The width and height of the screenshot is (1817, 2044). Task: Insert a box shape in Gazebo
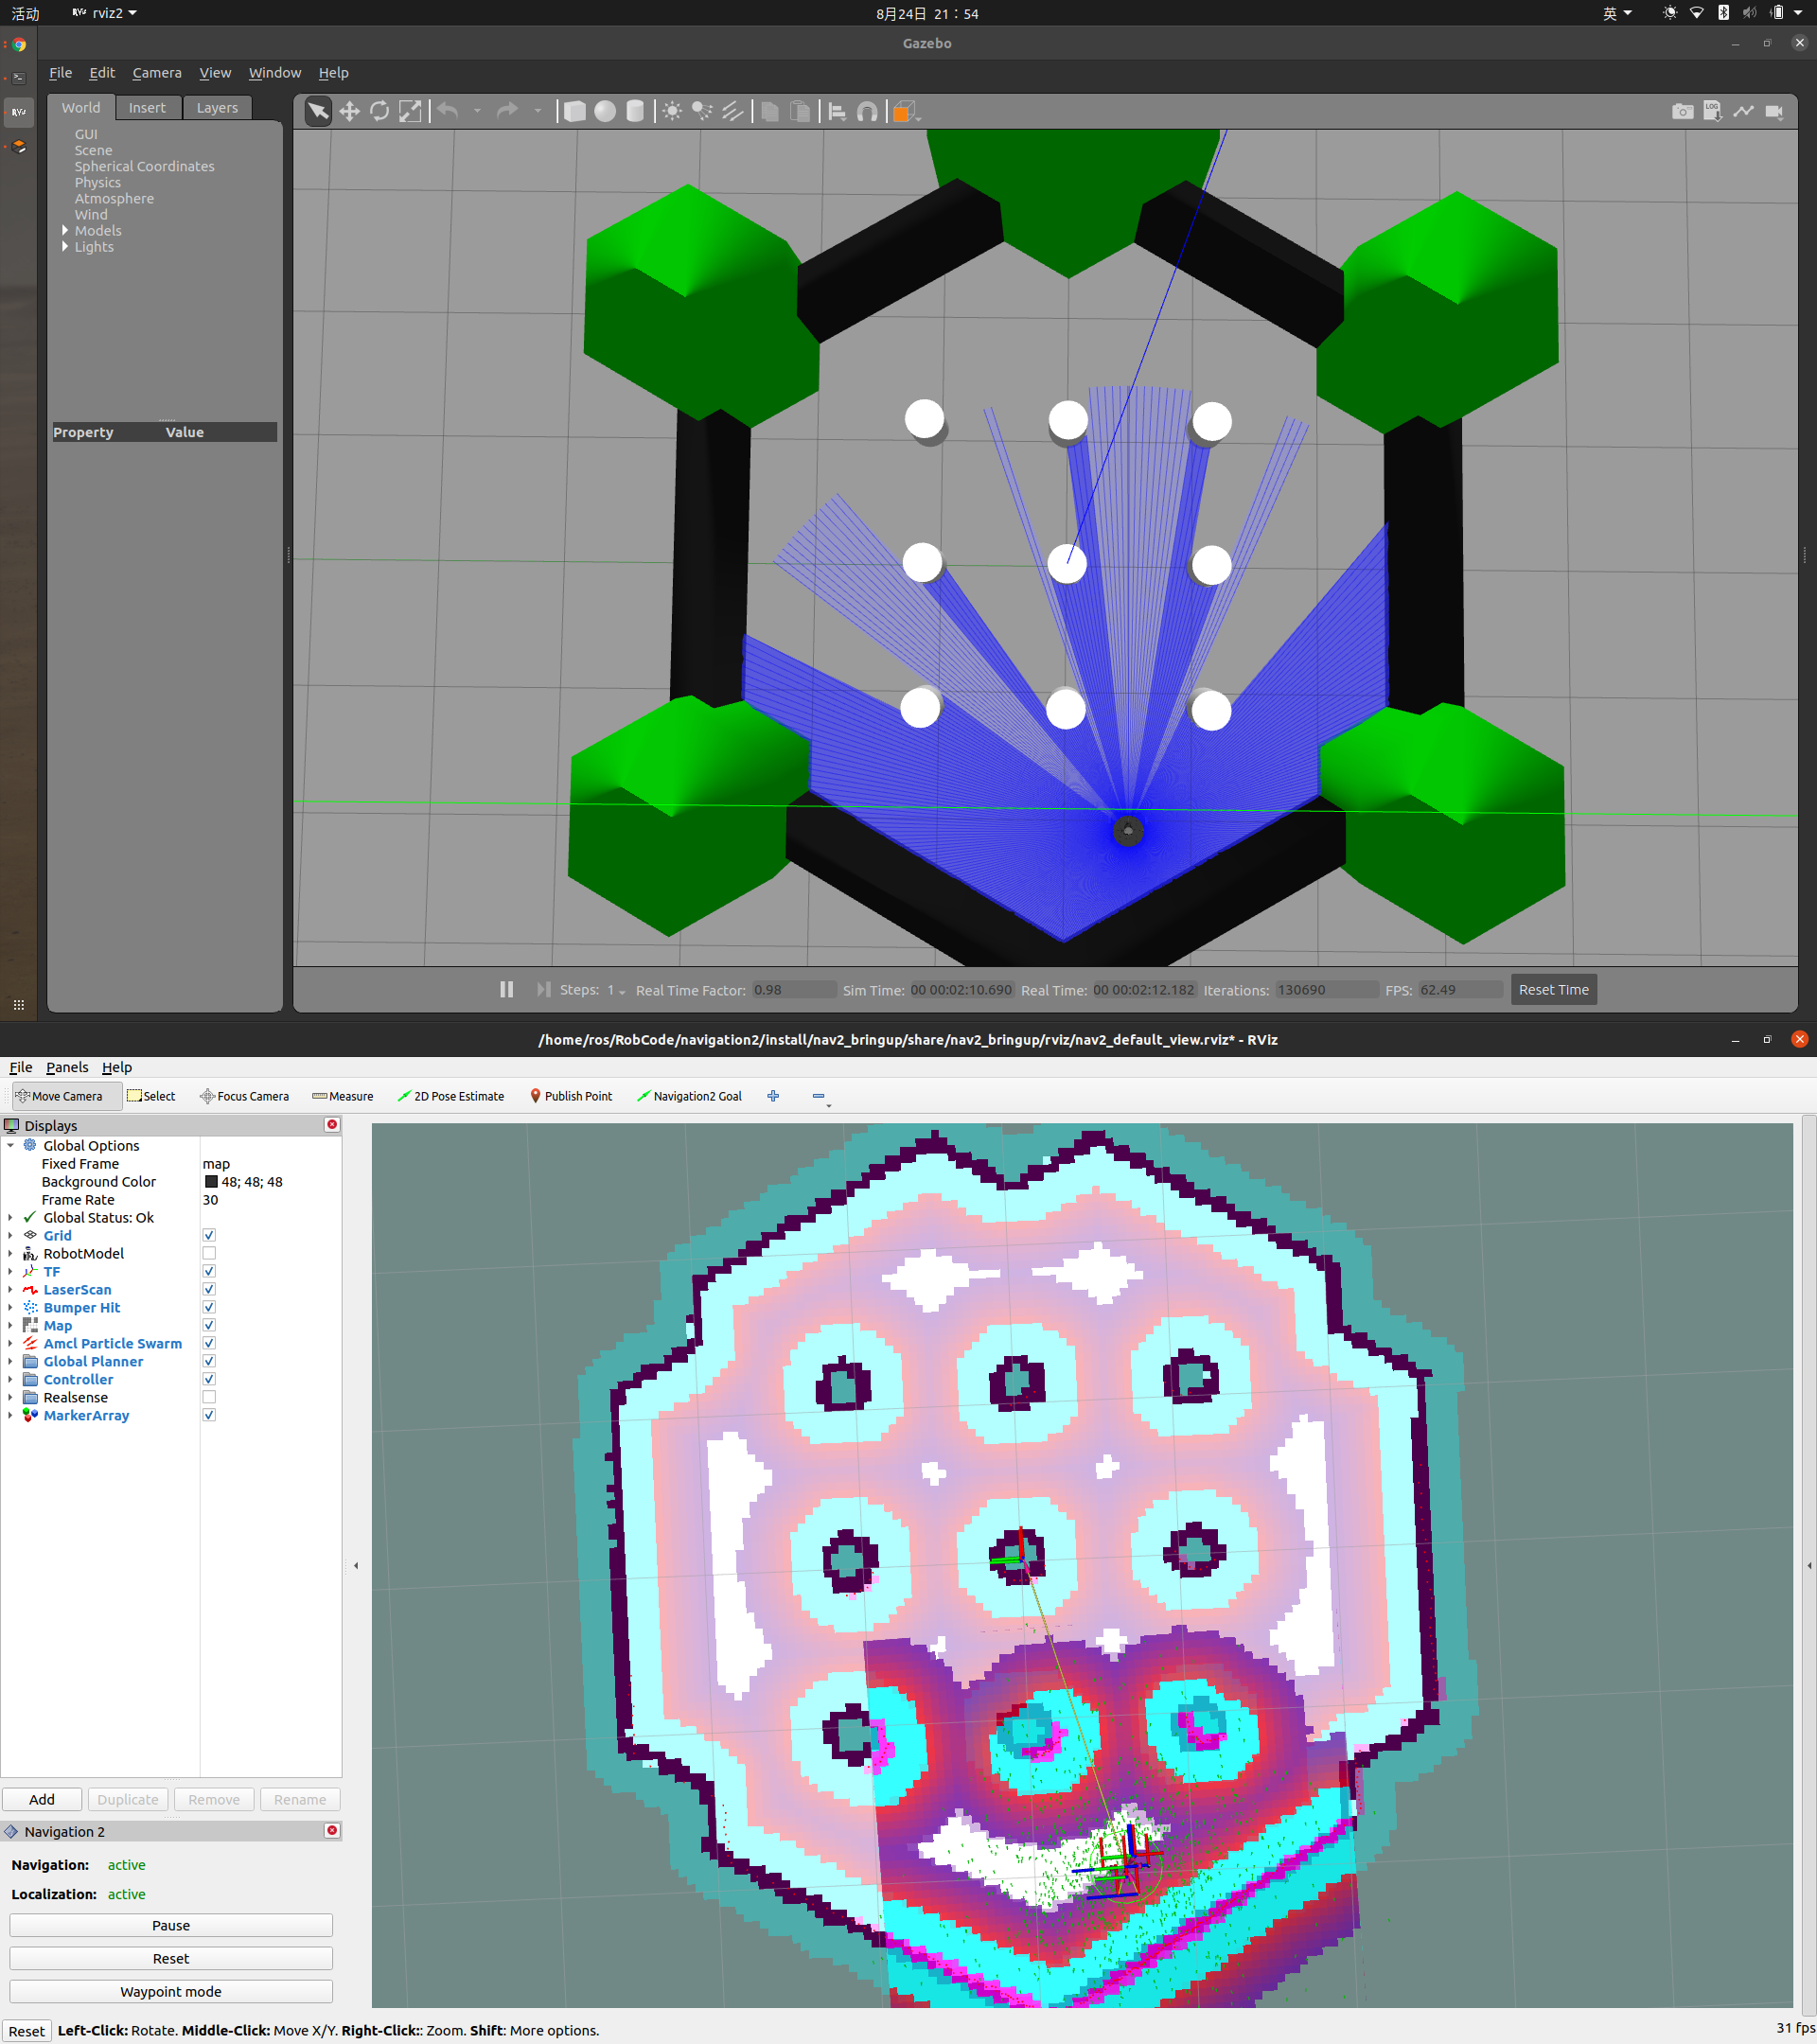pos(575,111)
